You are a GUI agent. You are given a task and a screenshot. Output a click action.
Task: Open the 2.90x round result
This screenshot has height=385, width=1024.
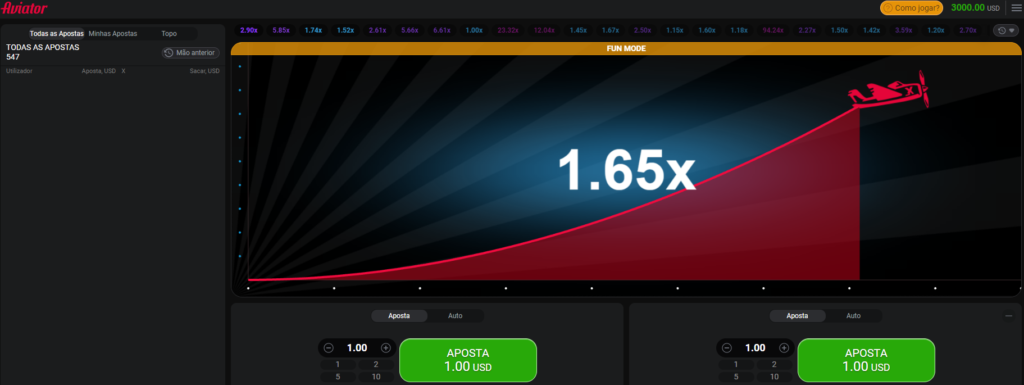point(249,30)
